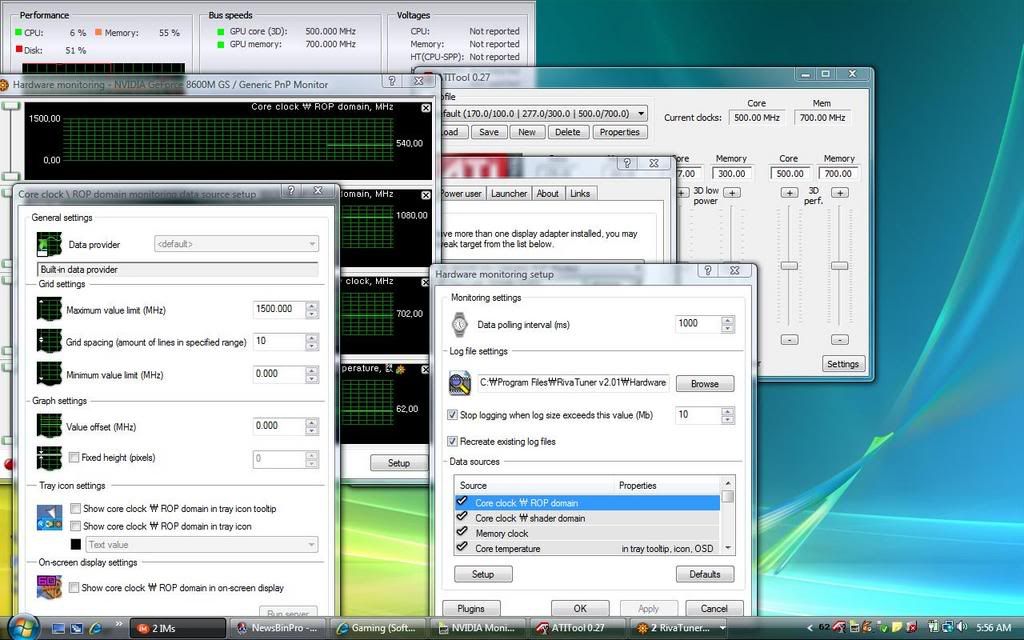Click the volume speaker tray icon

tap(963, 627)
